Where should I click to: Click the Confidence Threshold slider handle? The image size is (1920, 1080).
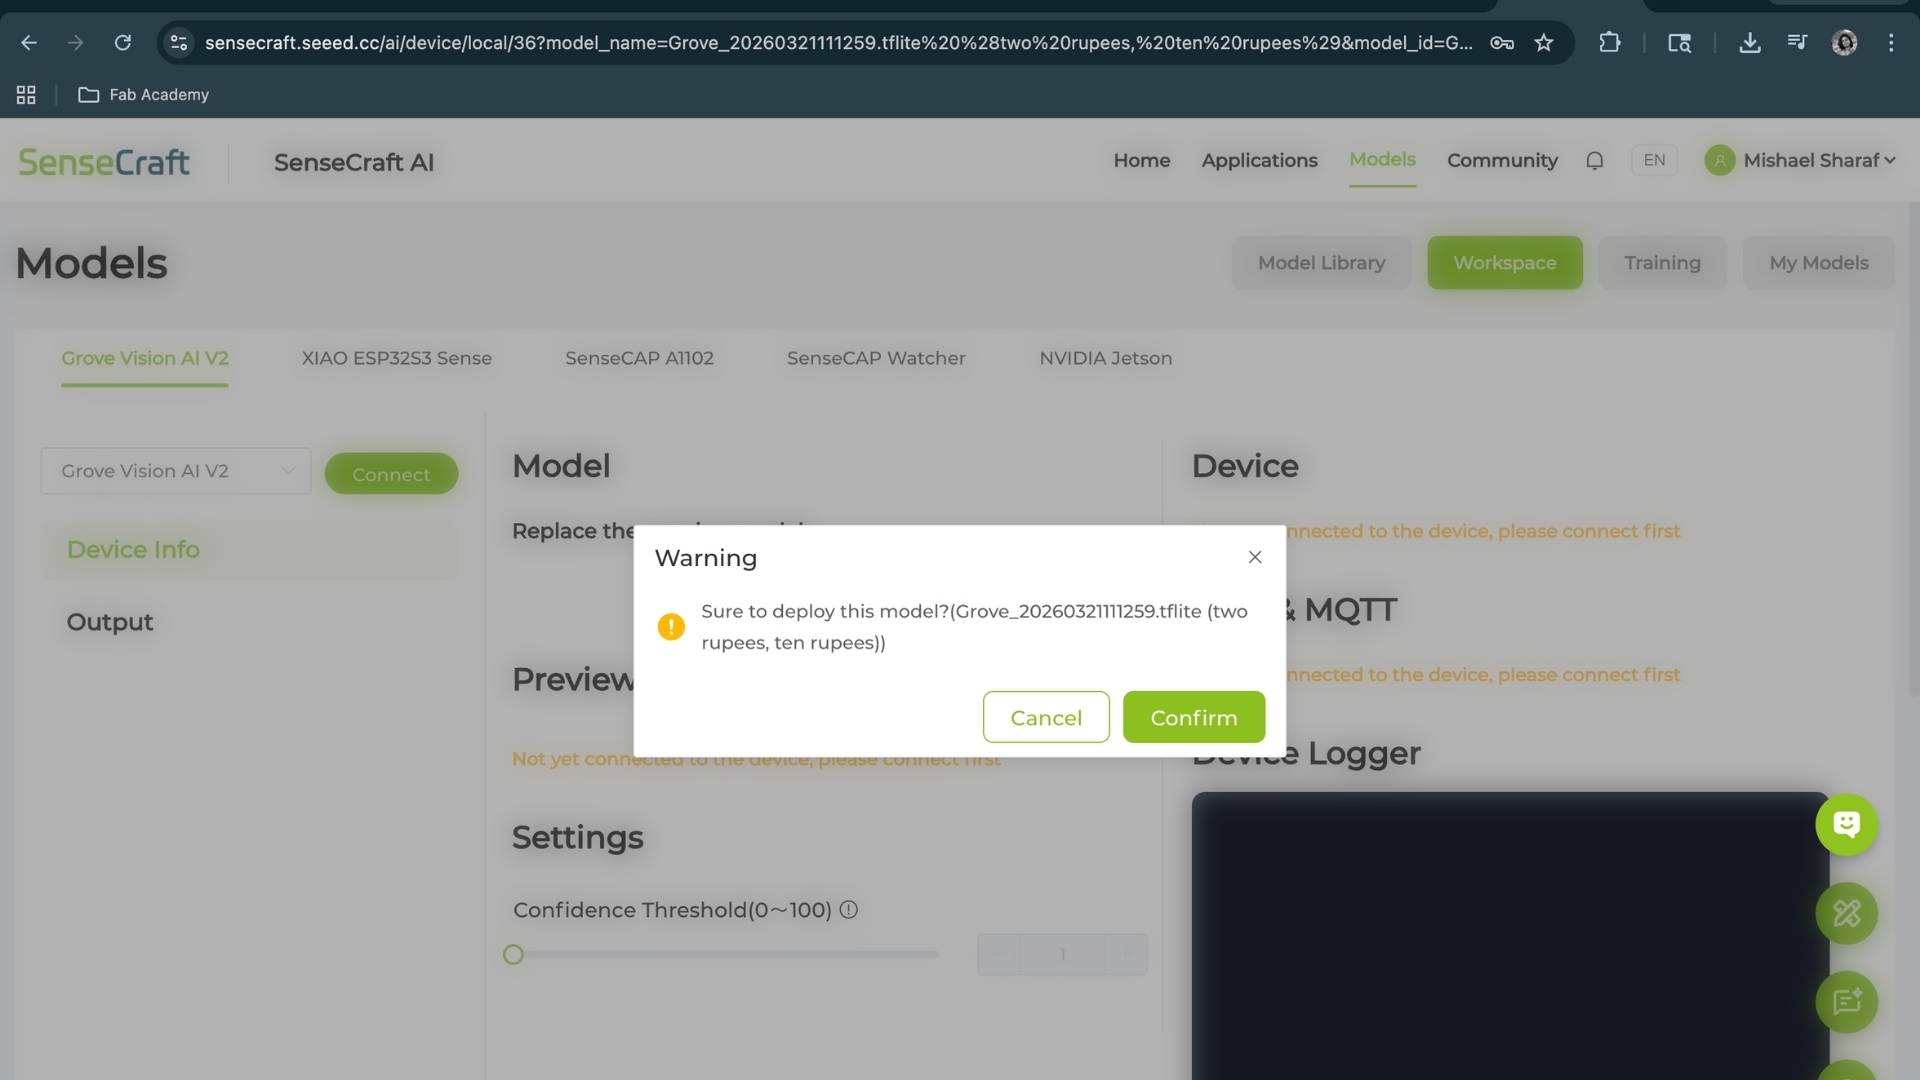click(x=513, y=955)
